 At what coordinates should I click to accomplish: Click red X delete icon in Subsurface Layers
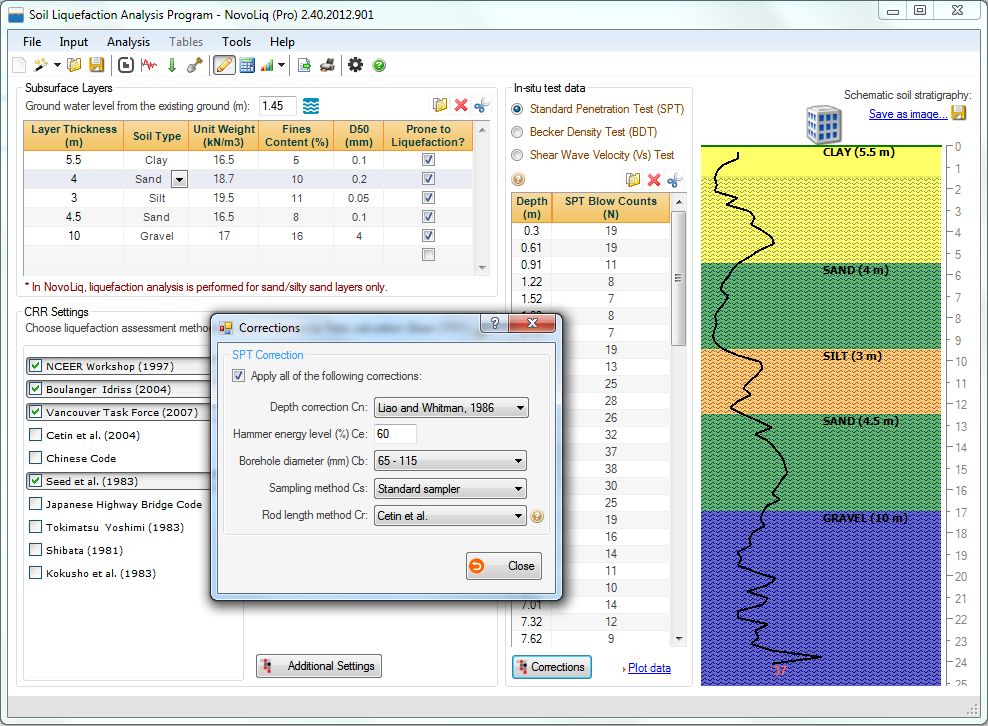pyautogui.click(x=461, y=105)
